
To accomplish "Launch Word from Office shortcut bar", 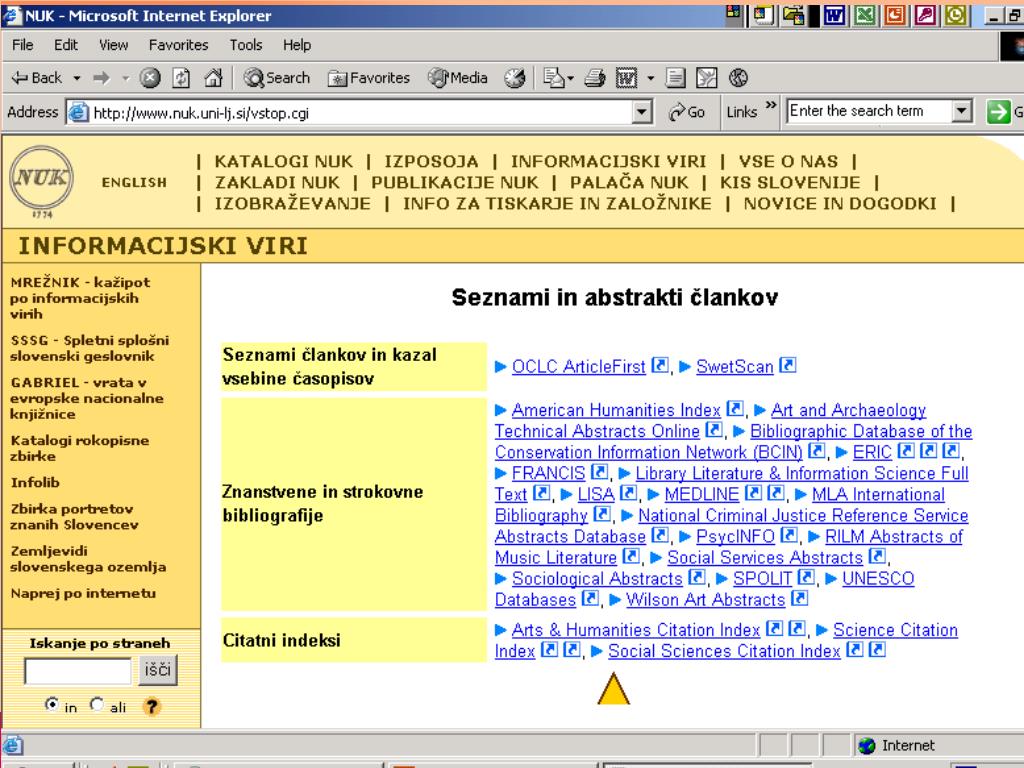I will click(x=834, y=15).
